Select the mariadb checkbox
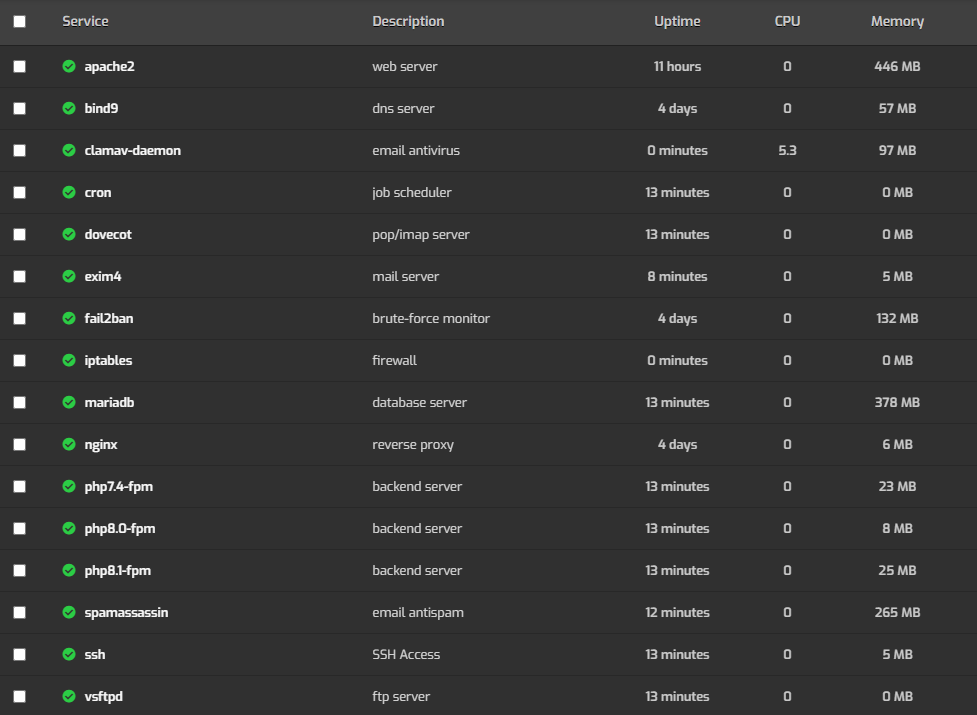This screenshot has width=977, height=715. (19, 403)
